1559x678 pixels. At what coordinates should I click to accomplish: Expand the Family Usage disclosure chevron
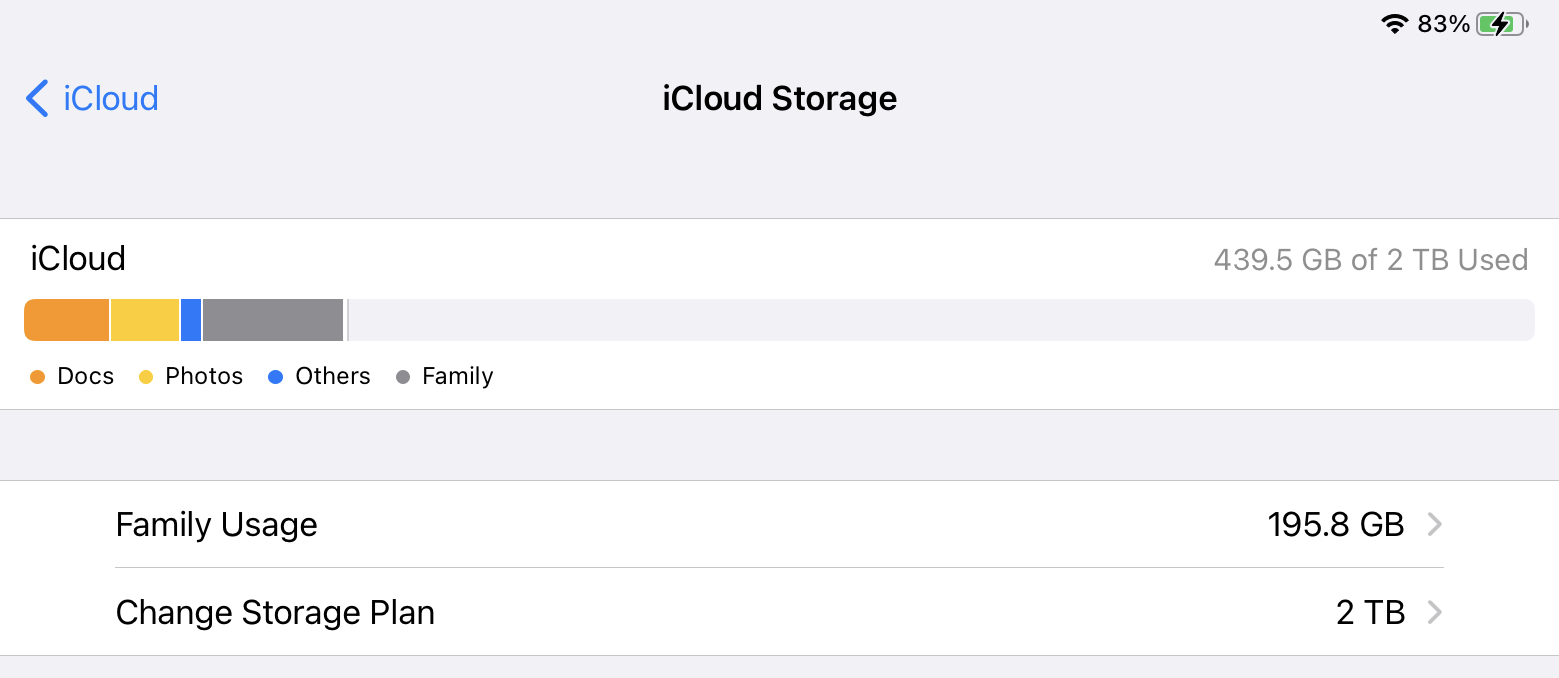pos(1434,524)
